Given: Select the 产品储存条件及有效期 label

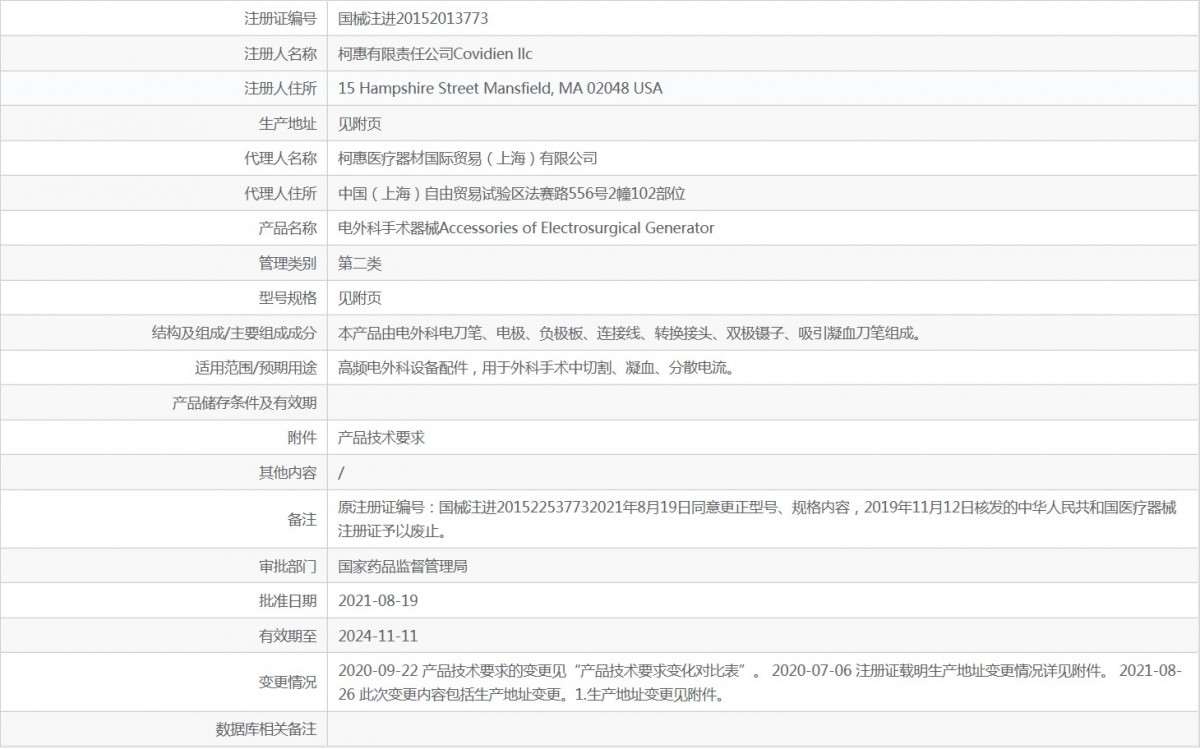Looking at the screenshot, I should 245,403.
